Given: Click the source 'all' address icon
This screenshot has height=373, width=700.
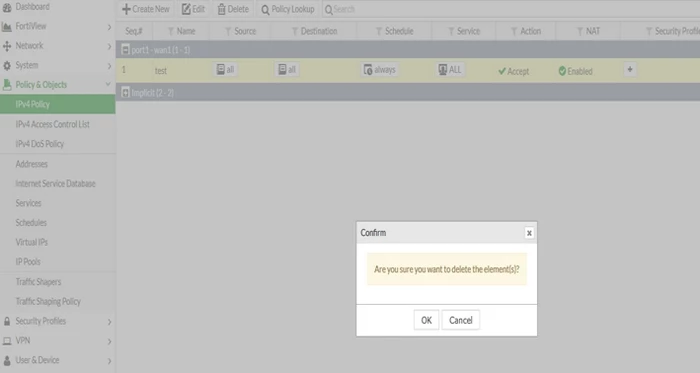Looking at the screenshot, I should tap(221, 69).
